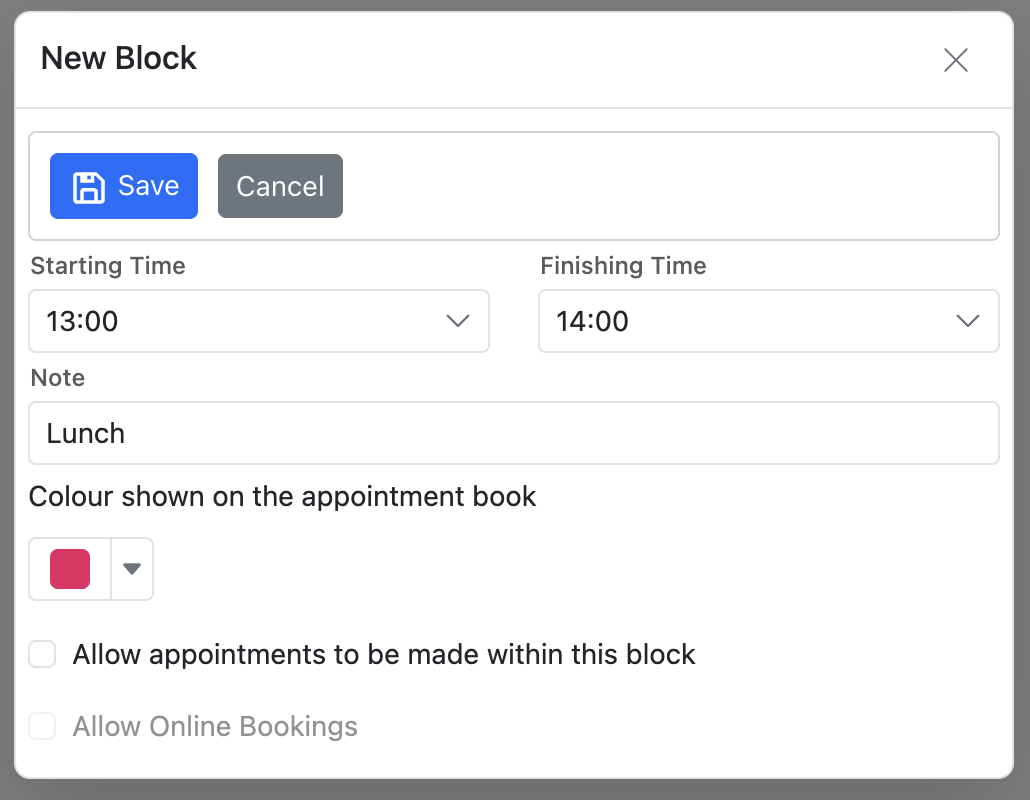This screenshot has width=1030, height=800.
Task: Click the Finishing Time field label
Action: [623, 266]
